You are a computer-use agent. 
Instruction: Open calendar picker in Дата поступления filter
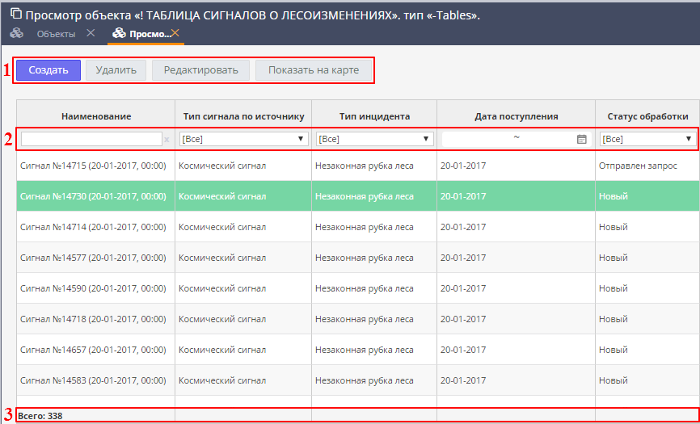[581, 139]
